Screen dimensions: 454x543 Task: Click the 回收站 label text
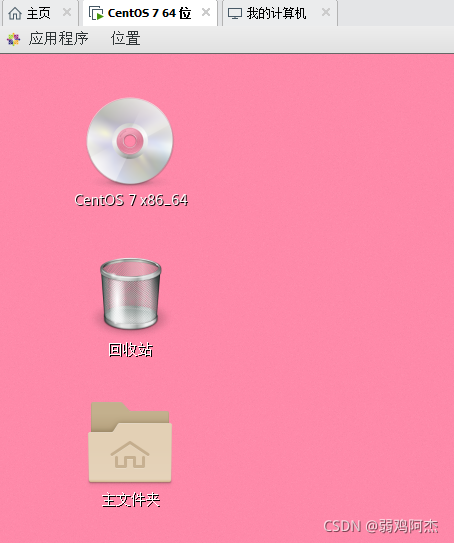tap(131, 350)
